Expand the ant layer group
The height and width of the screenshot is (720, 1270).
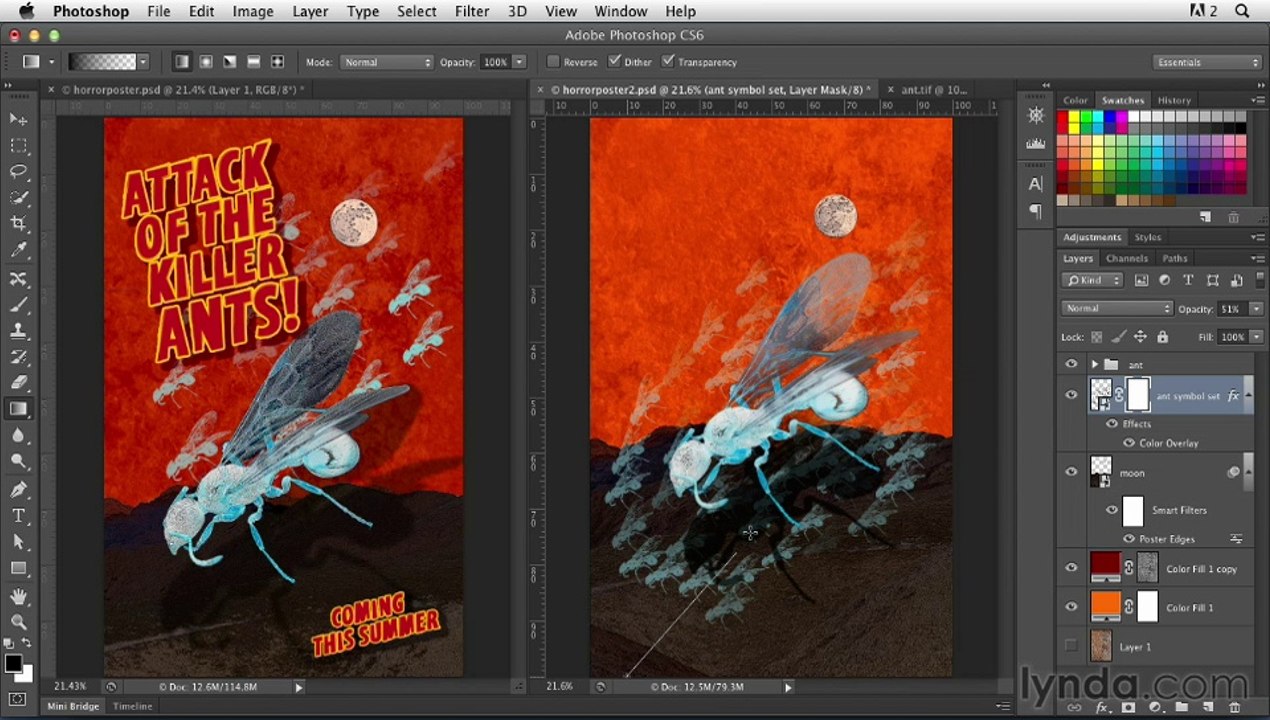1094,365
